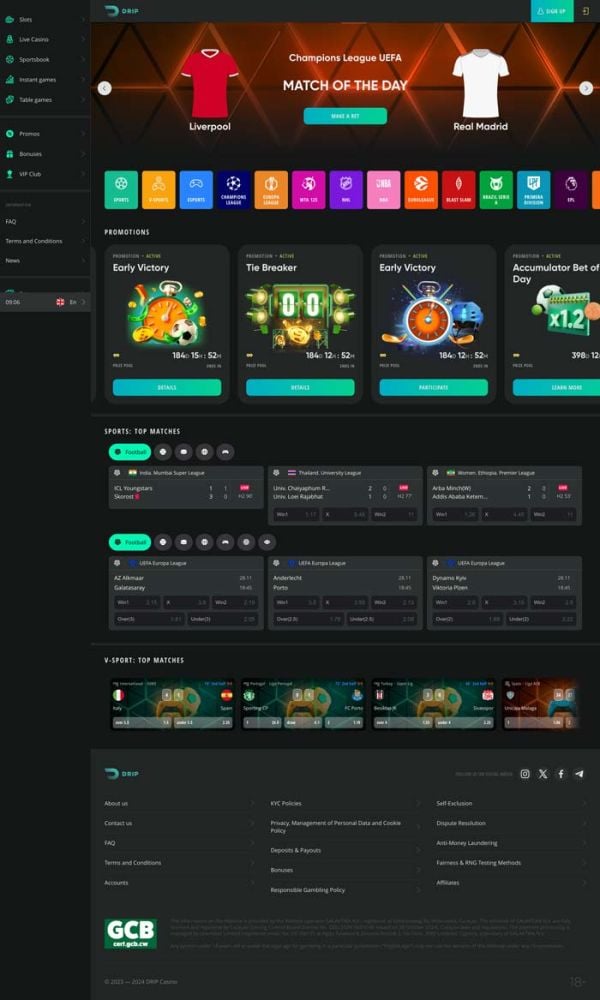This screenshot has height=1000, width=600.
Task: Expand the Table games chevron
Action: tap(83, 99)
